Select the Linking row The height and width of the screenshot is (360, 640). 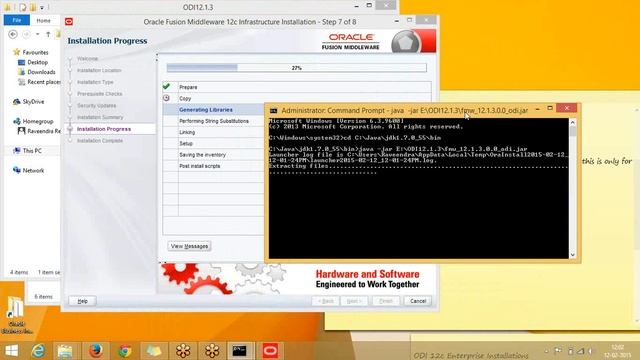click(213, 132)
